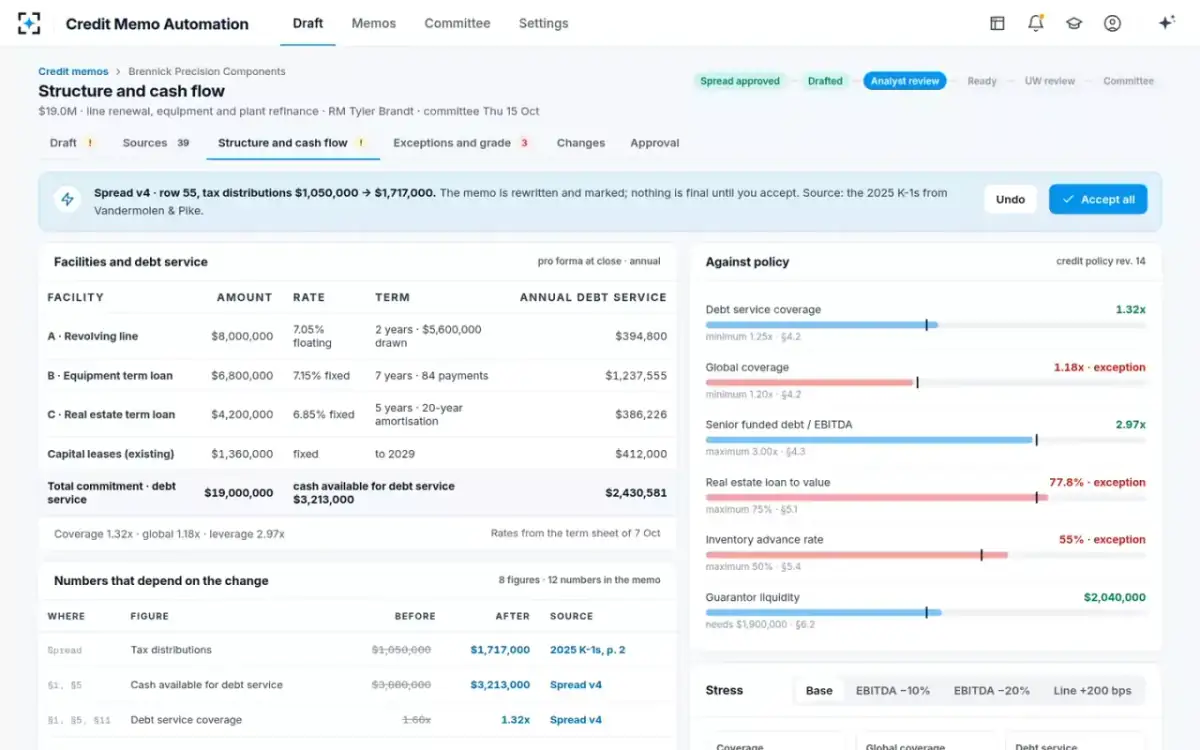Click the Credit memos breadcrumb link
Screen dimensions: 1200x750
point(73,72)
